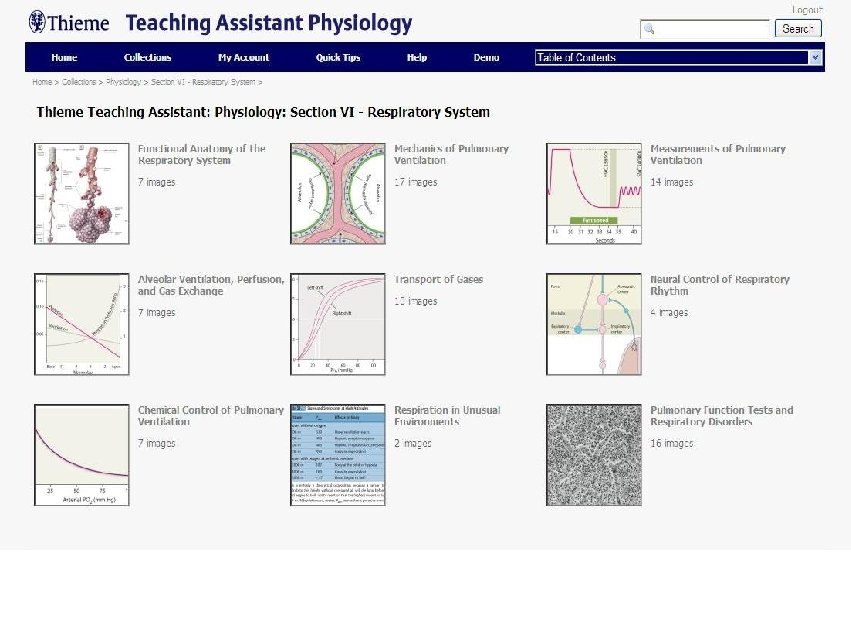Open the Table of Contents dropdown
Screen dimensions: 851x624
[678, 58]
